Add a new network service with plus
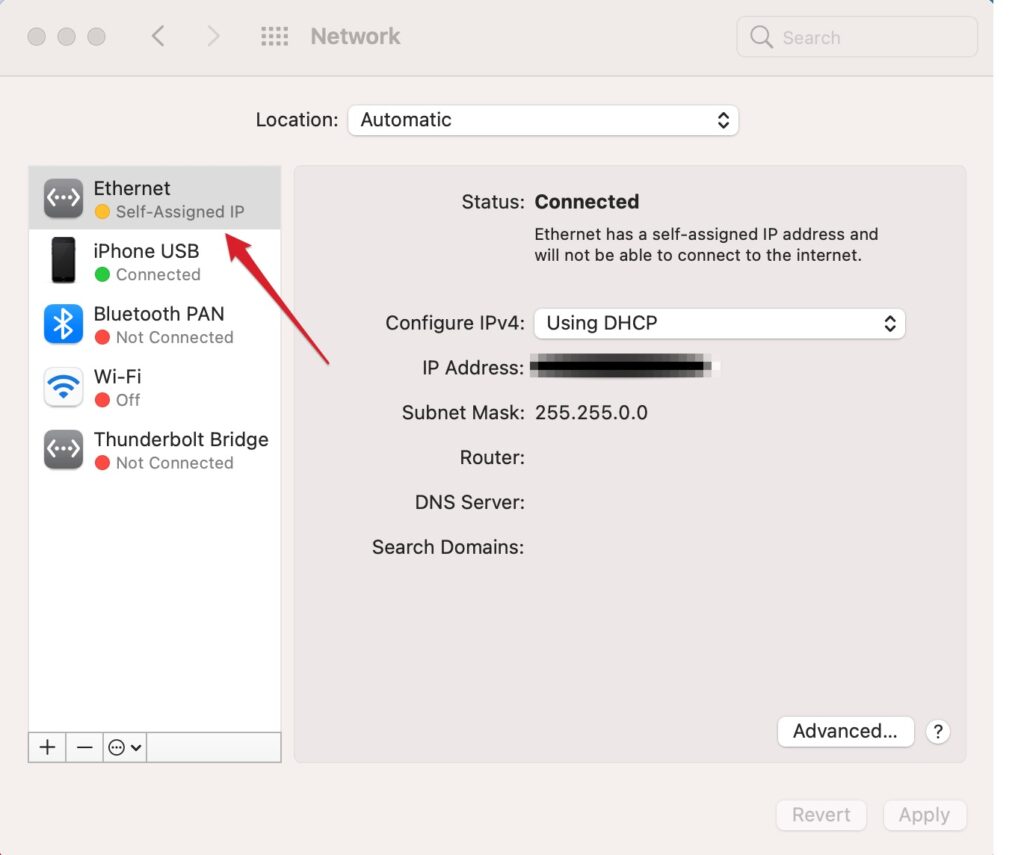Viewport: 1024px width, 855px height. [47, 746]
